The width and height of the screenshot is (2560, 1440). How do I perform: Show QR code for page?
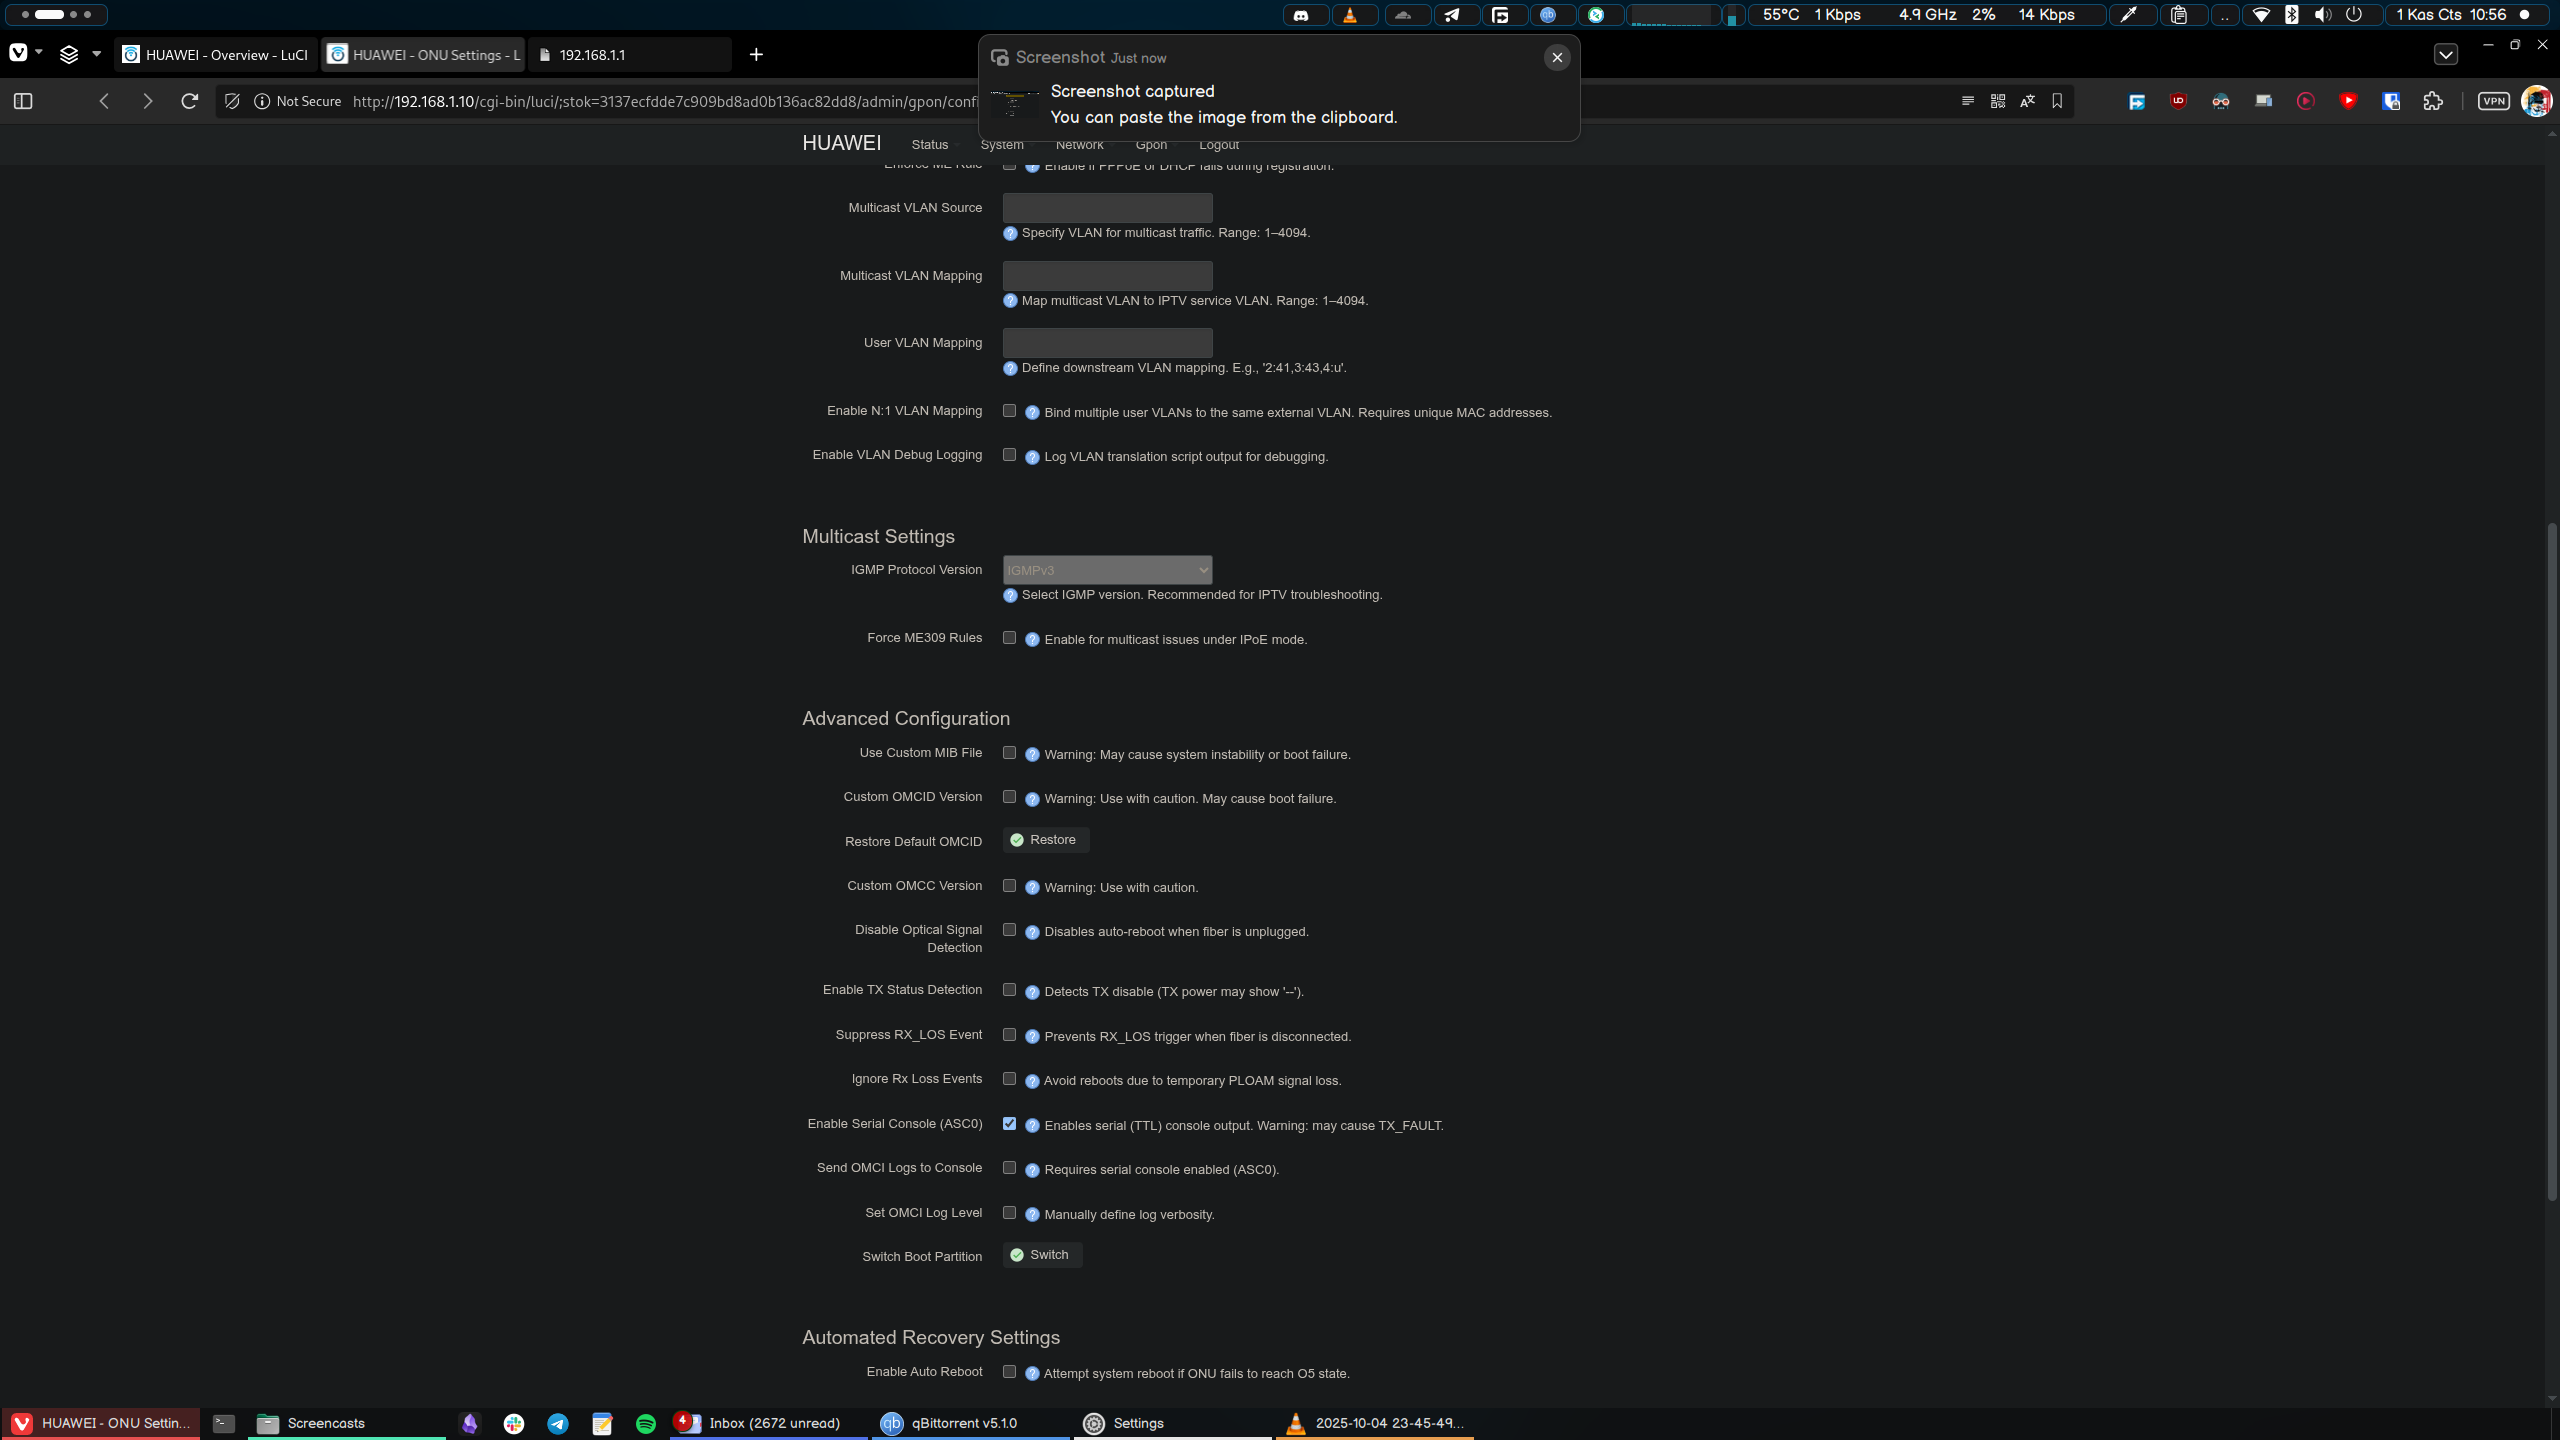(1997, 101)
